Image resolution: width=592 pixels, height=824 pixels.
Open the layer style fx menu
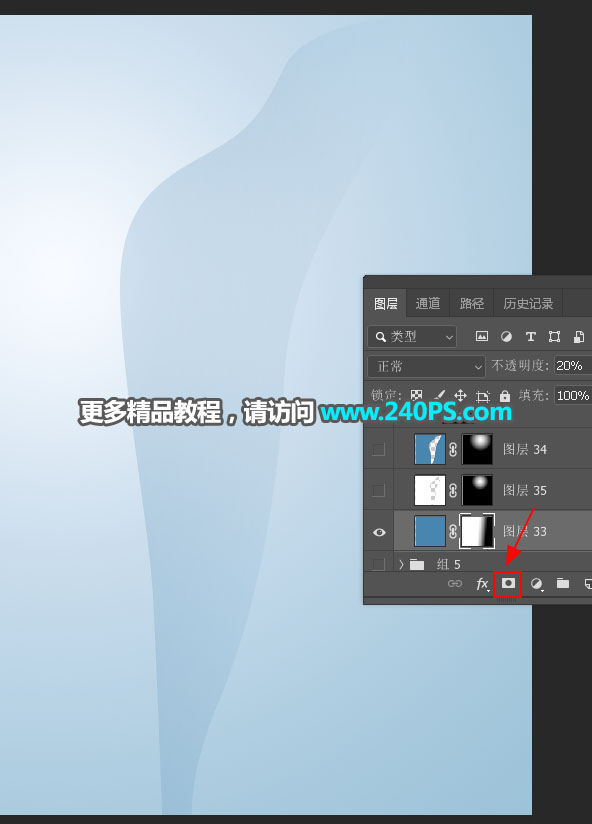pos(483,584)
